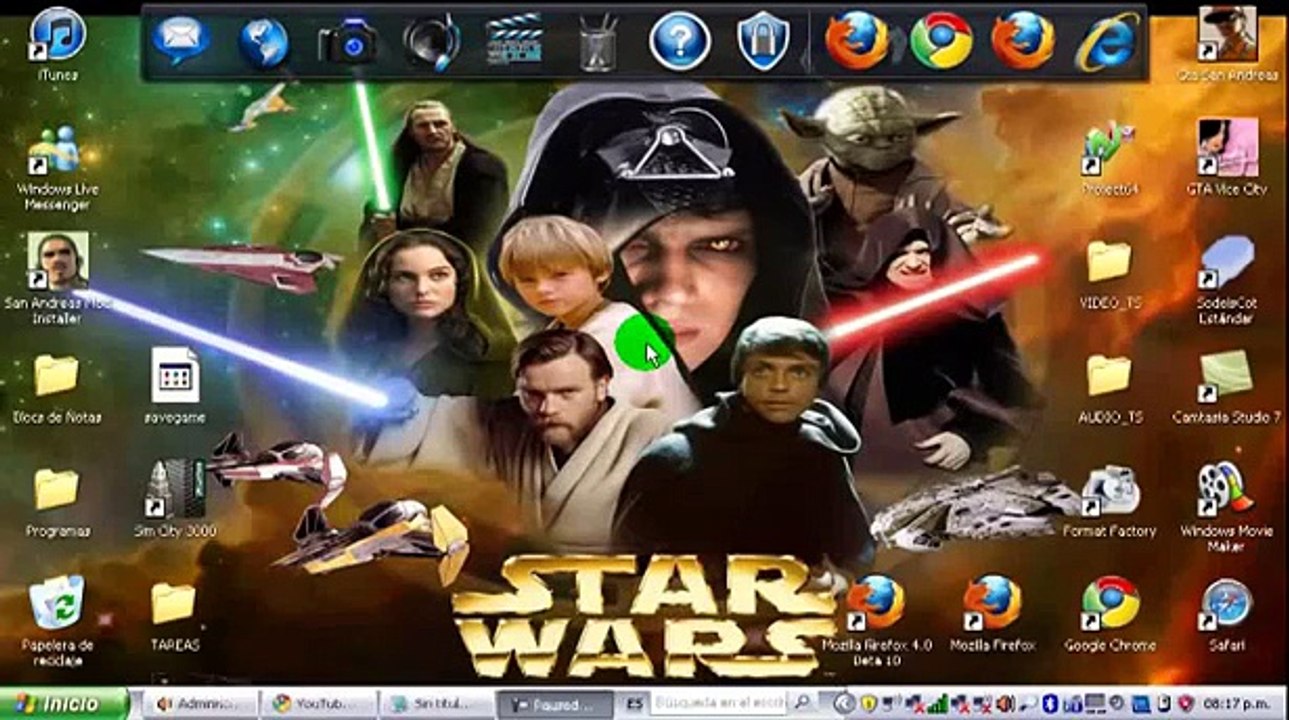Launch the camera icon in the top dock
1289x720 pixels.
[x=348, y=42]
